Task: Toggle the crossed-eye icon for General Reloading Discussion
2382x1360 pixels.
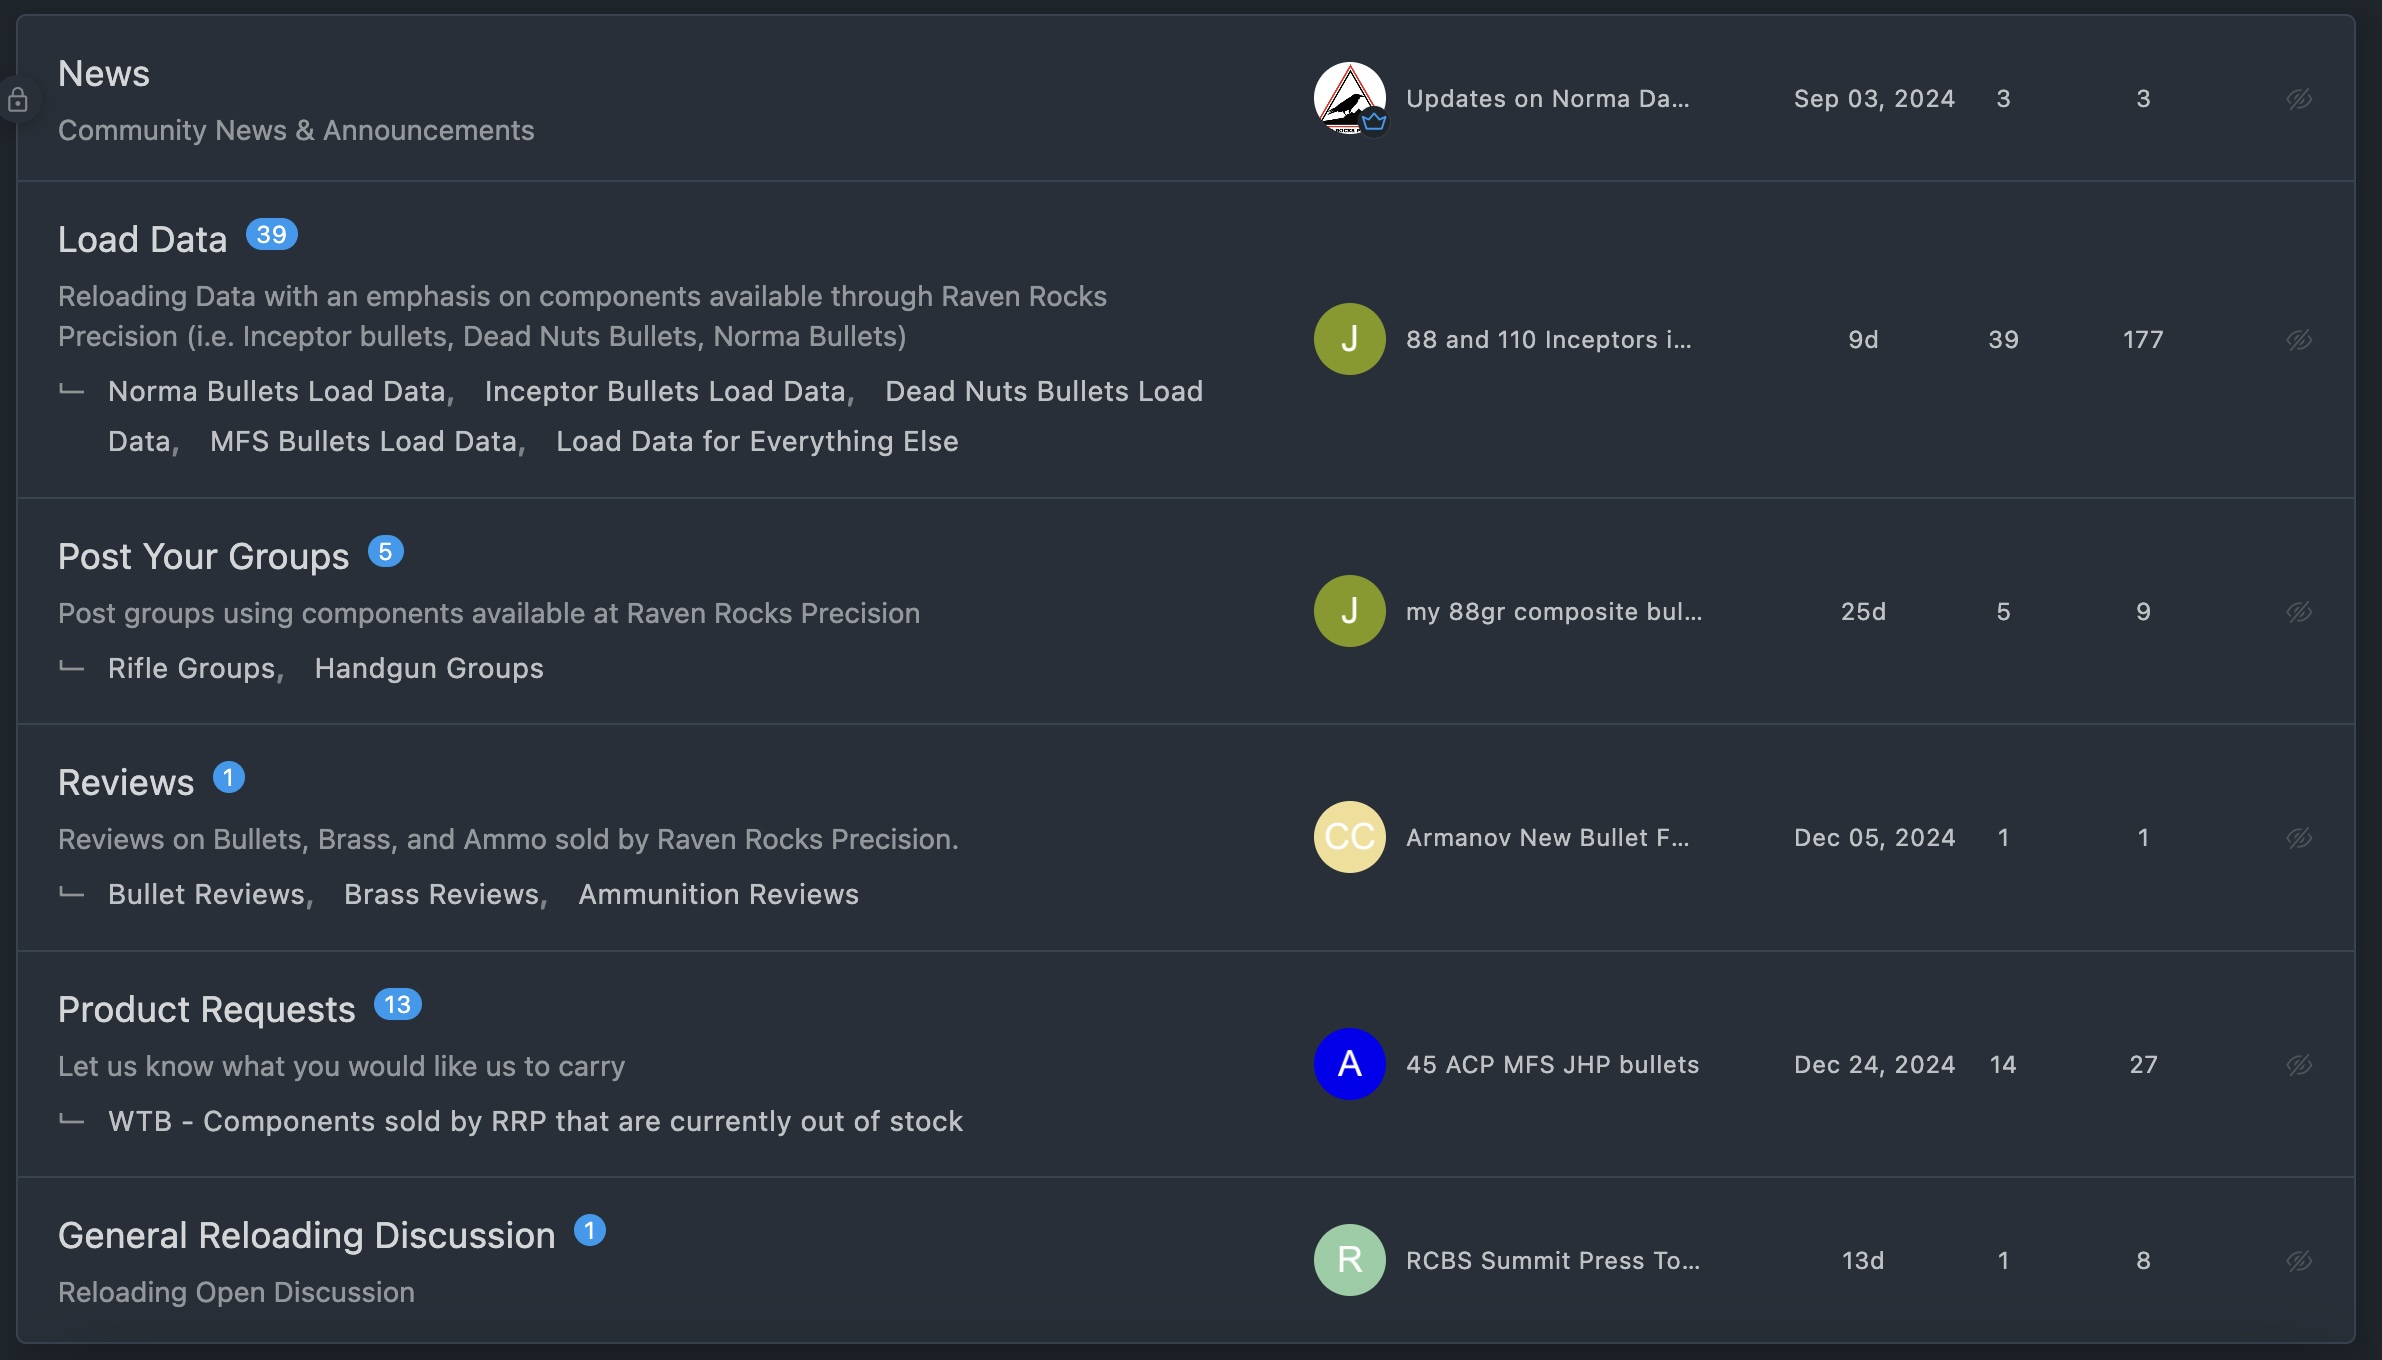Action: point(2299,1261)
